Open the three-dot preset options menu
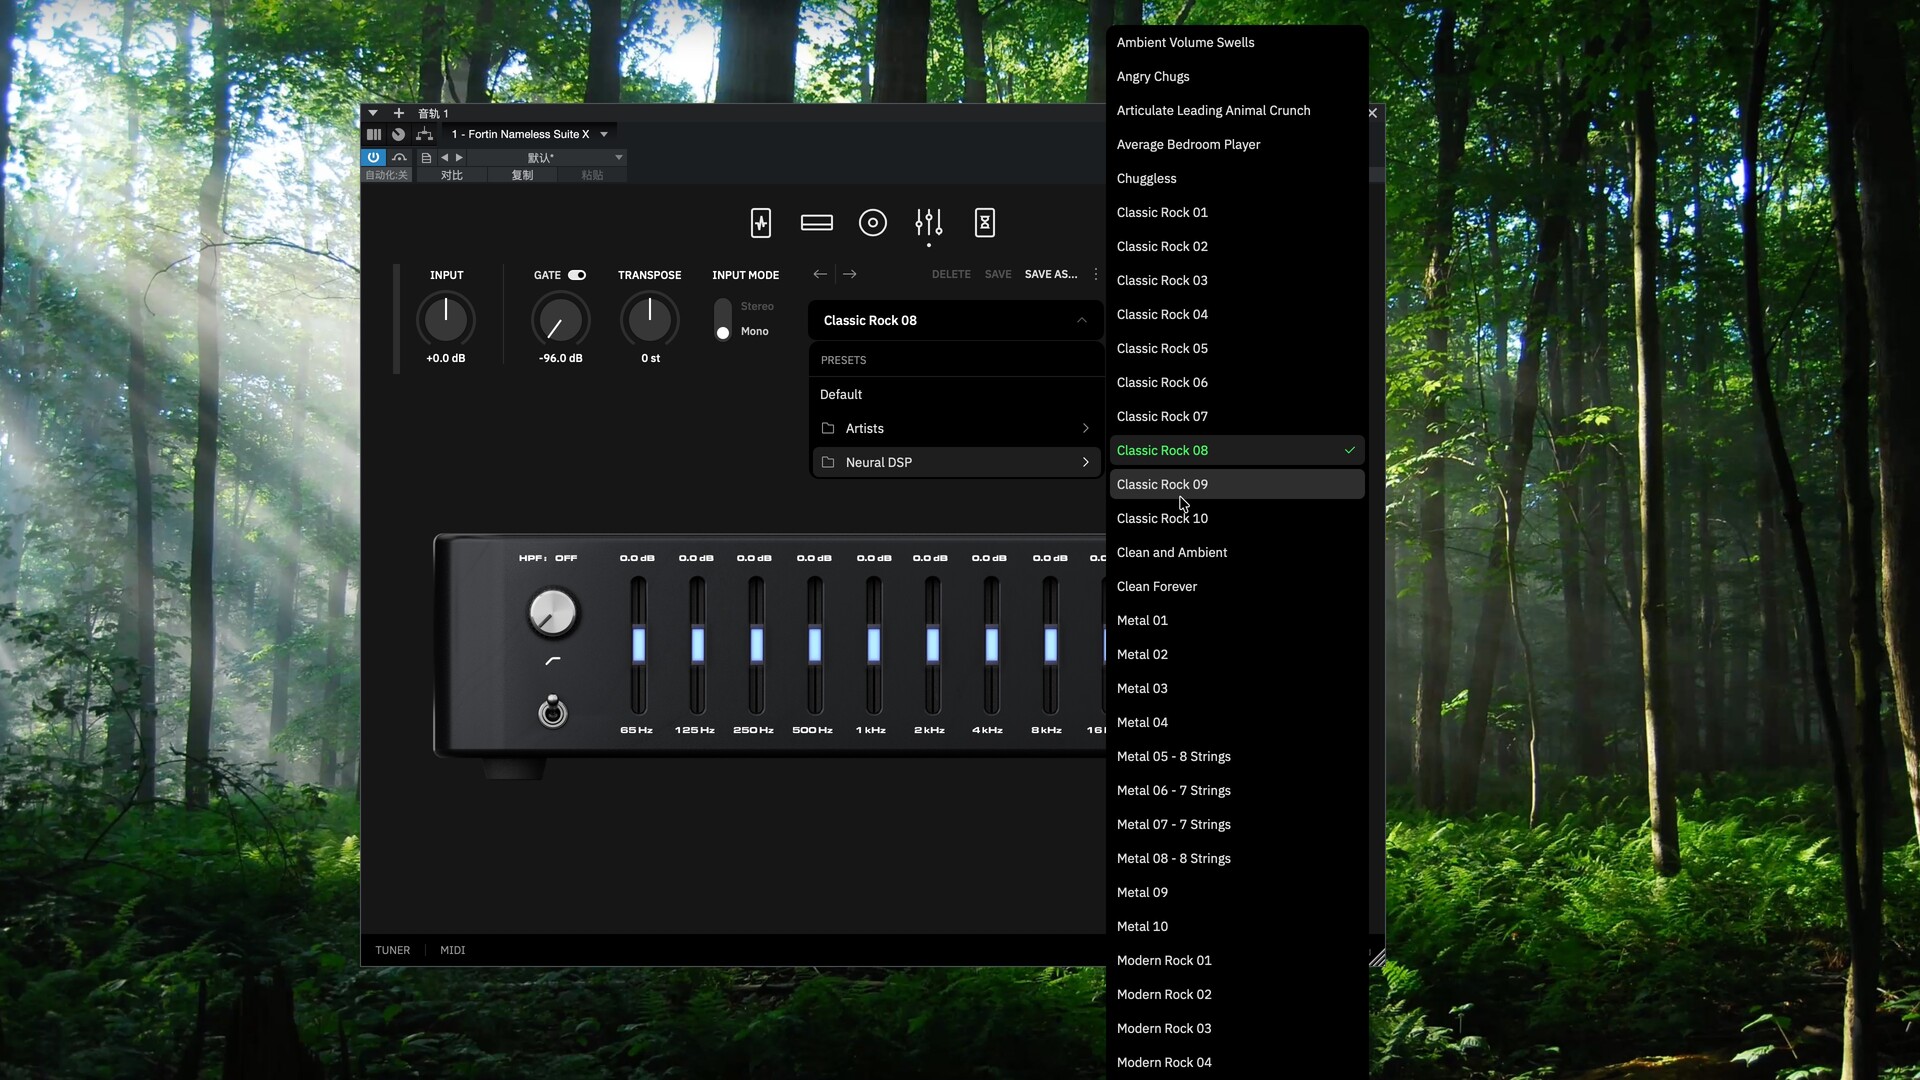This screenshot has height=1080, width=1920. 1096,274
